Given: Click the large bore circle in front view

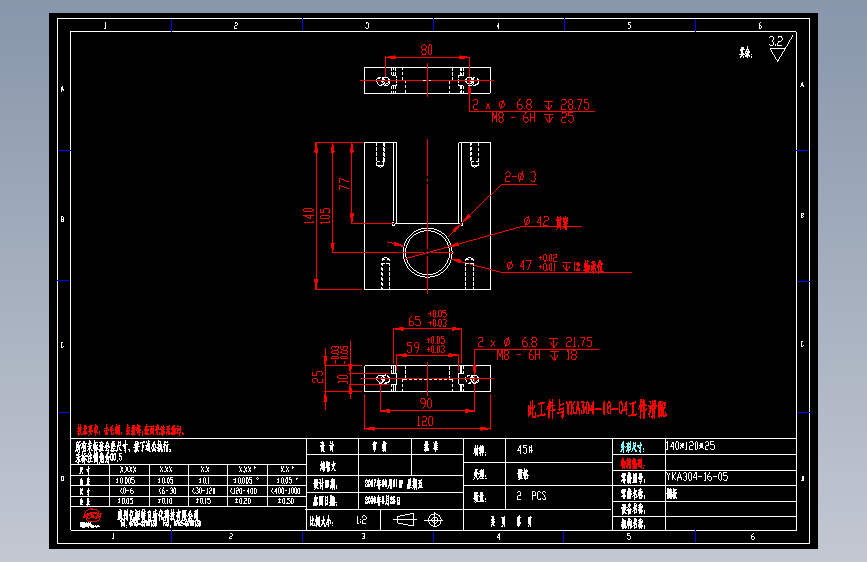Looking at the screenshot, I should [x=427, y=253].
